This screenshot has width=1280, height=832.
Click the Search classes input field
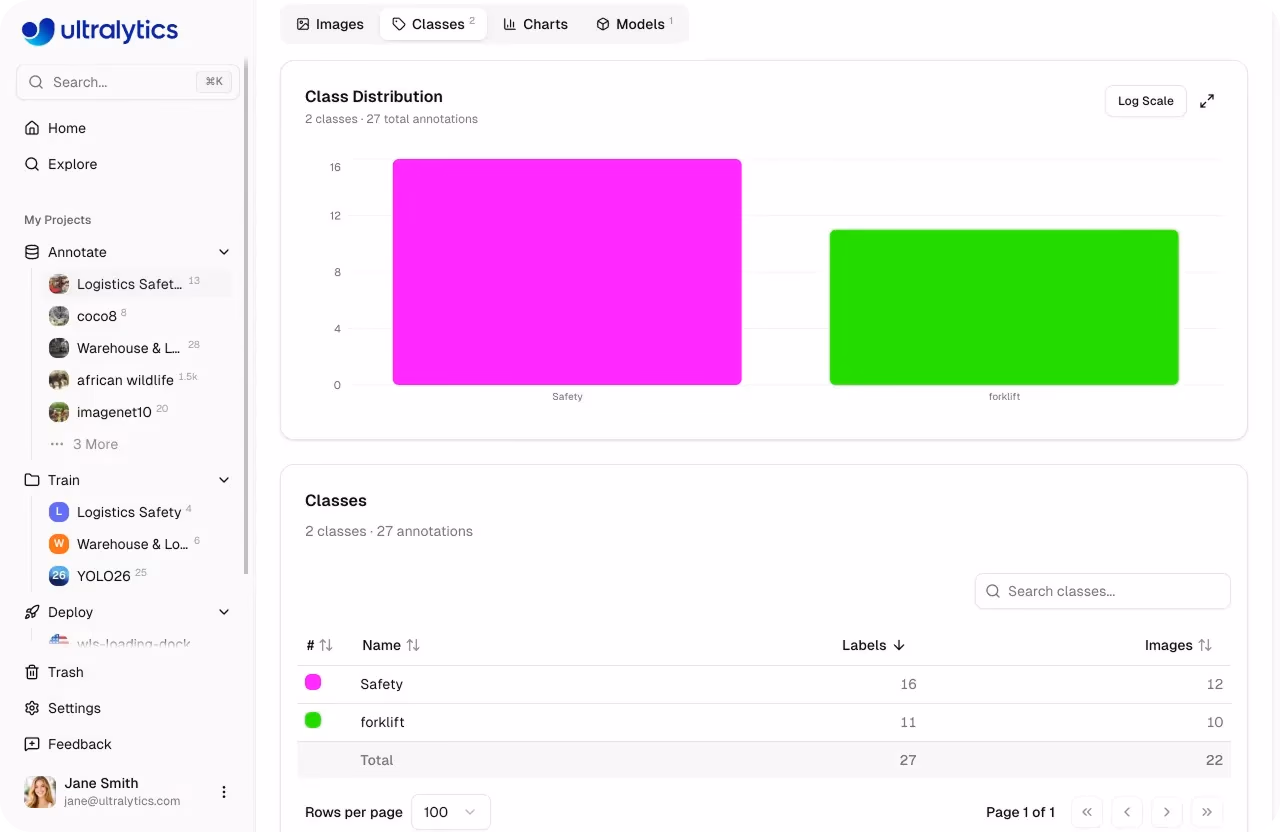1103,591
